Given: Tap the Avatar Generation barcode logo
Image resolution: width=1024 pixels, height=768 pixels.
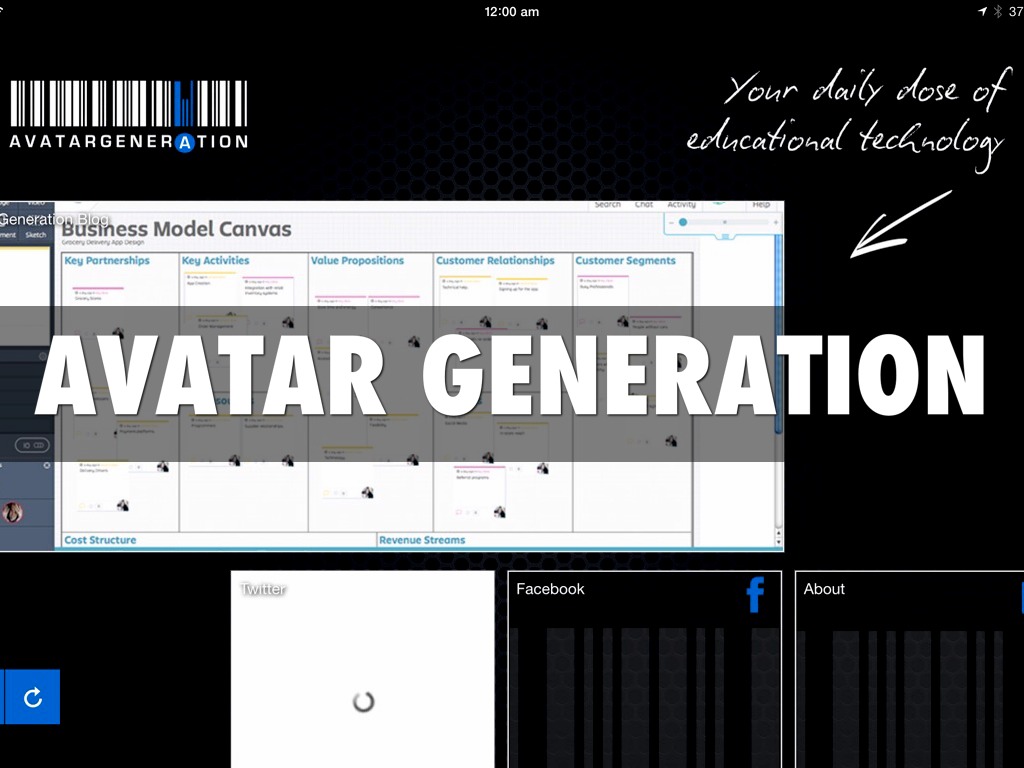Looking at the screenshot, I should pyautogui.click(x=128, y=115).
